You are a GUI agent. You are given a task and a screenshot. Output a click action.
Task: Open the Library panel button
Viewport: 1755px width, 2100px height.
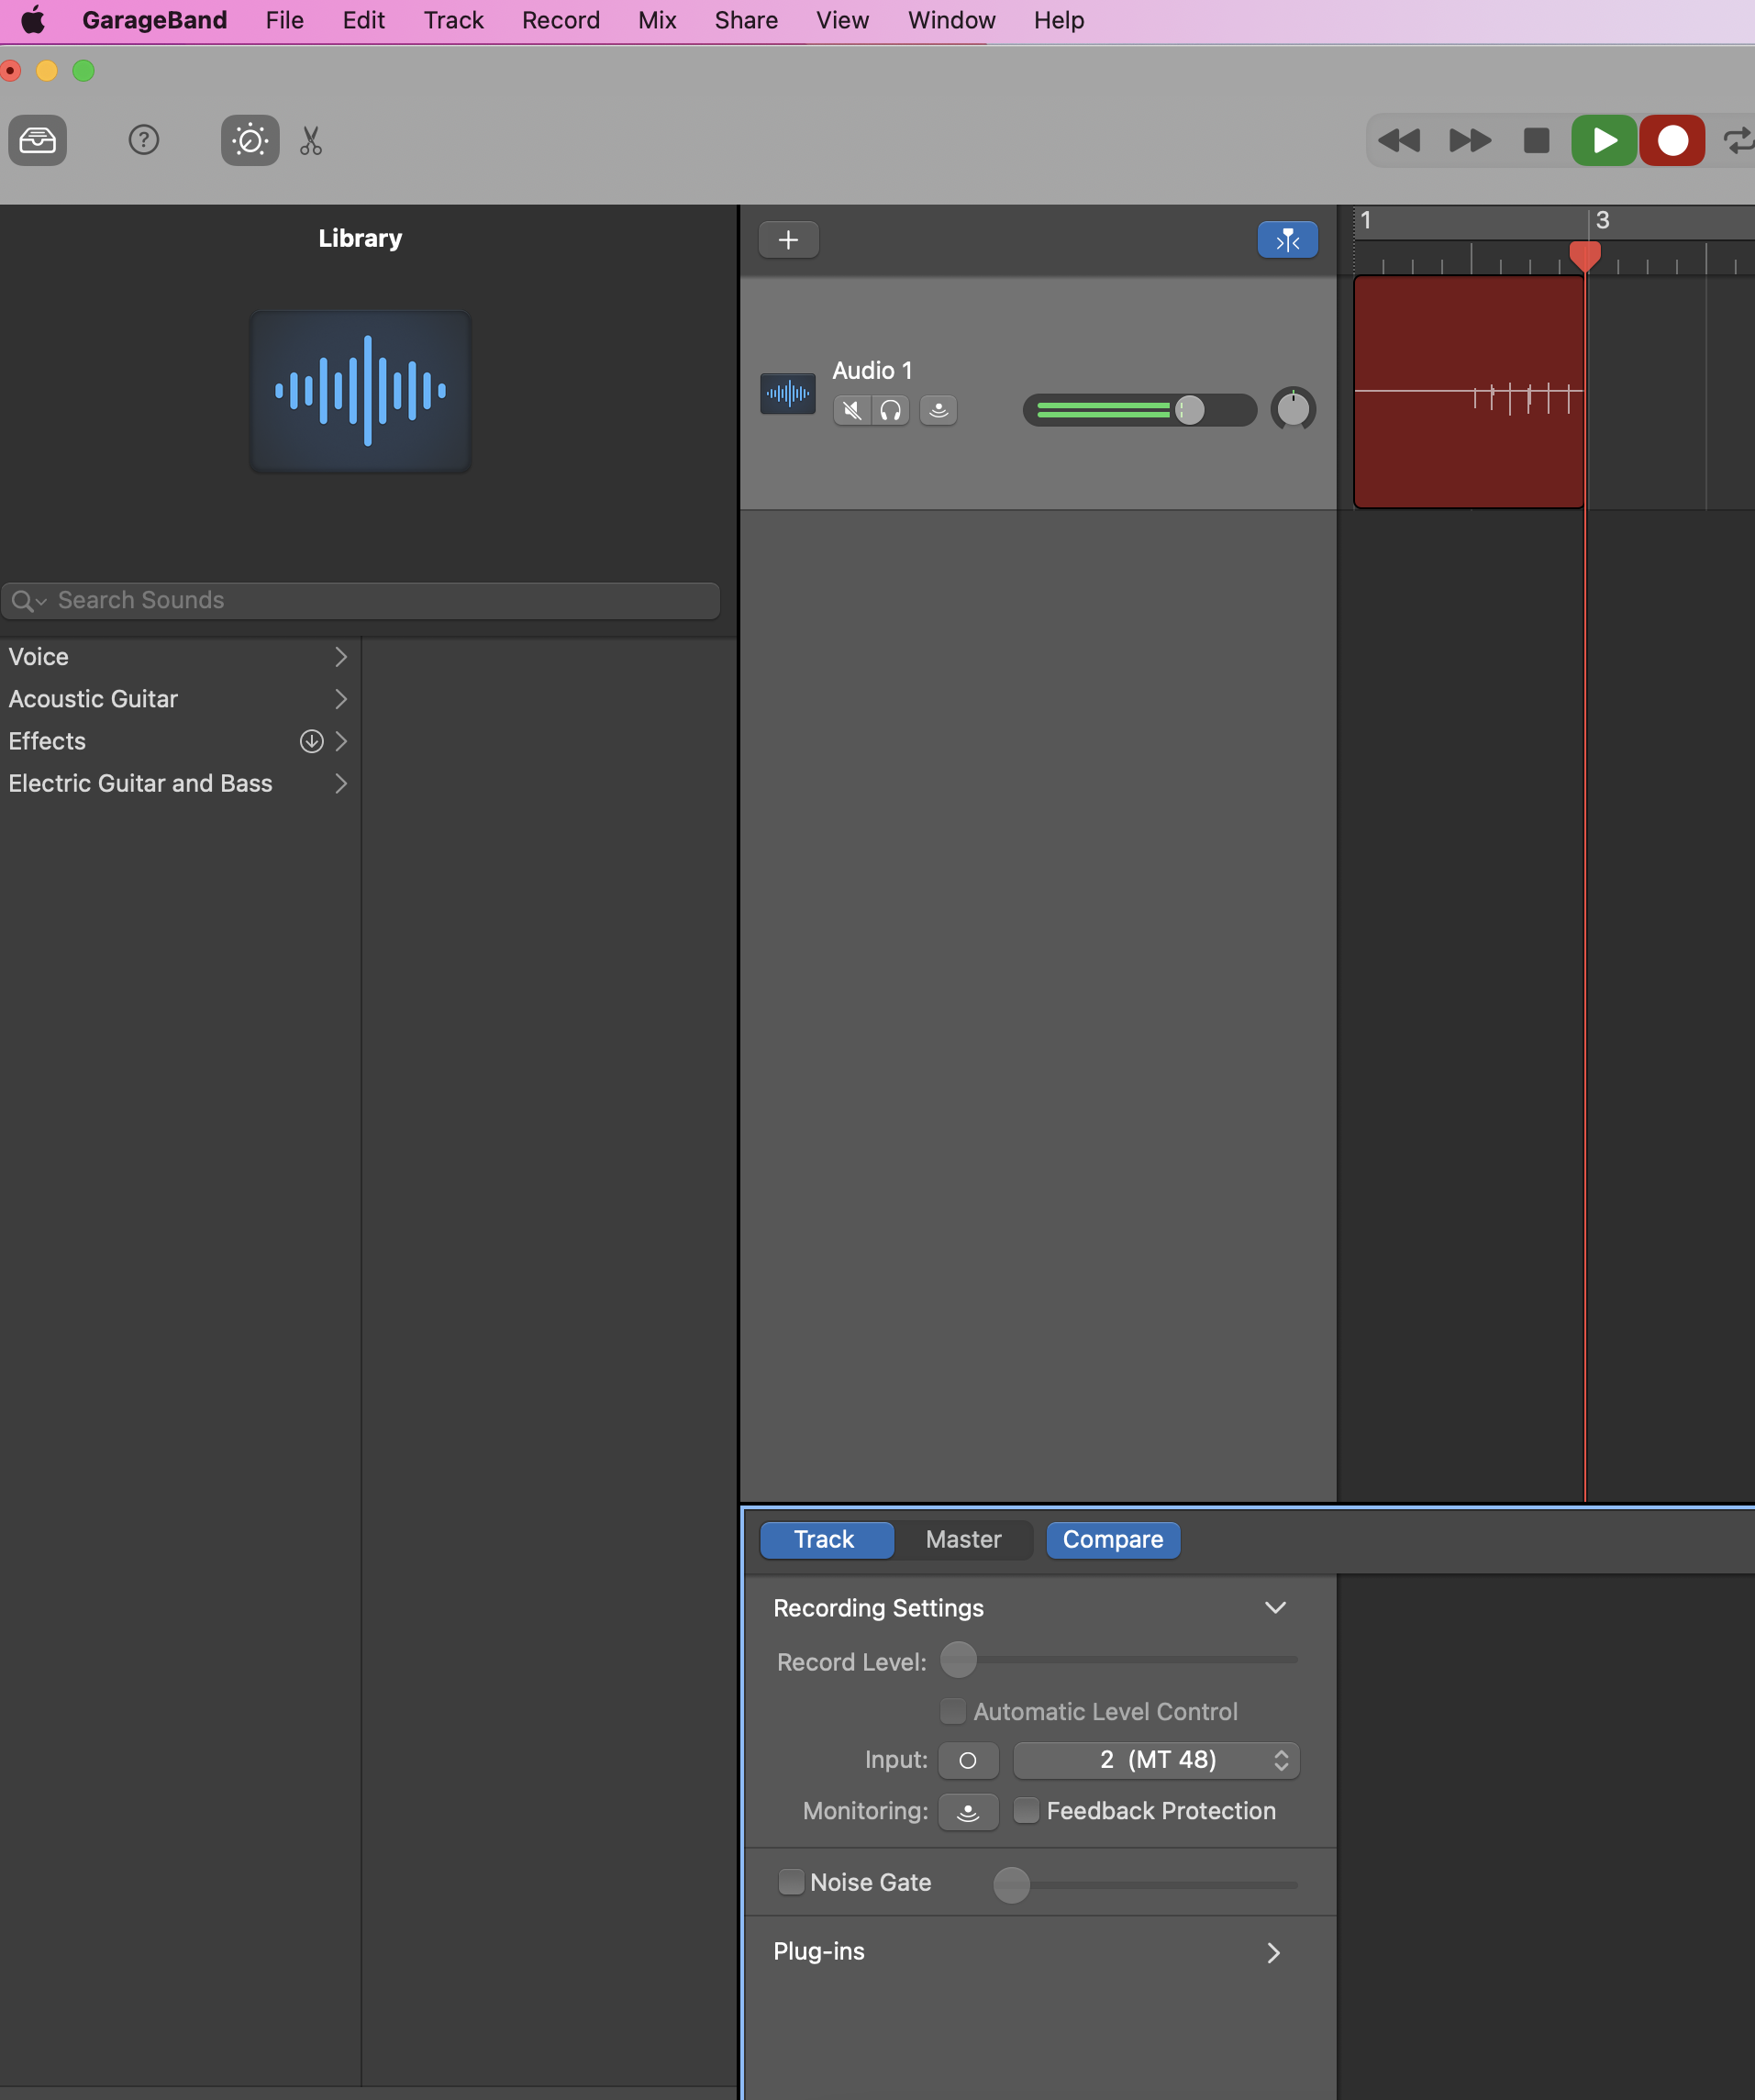pos(38,140)
